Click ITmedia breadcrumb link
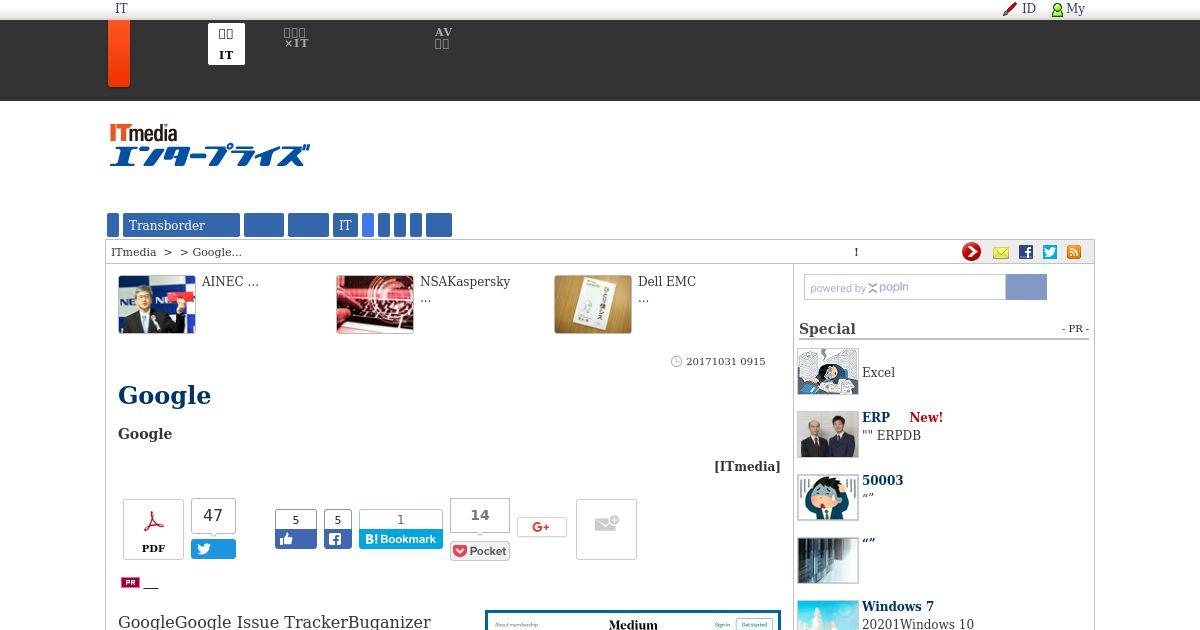Image resolution: width=1200 pixels, height=630 pixels. (134, 252)
